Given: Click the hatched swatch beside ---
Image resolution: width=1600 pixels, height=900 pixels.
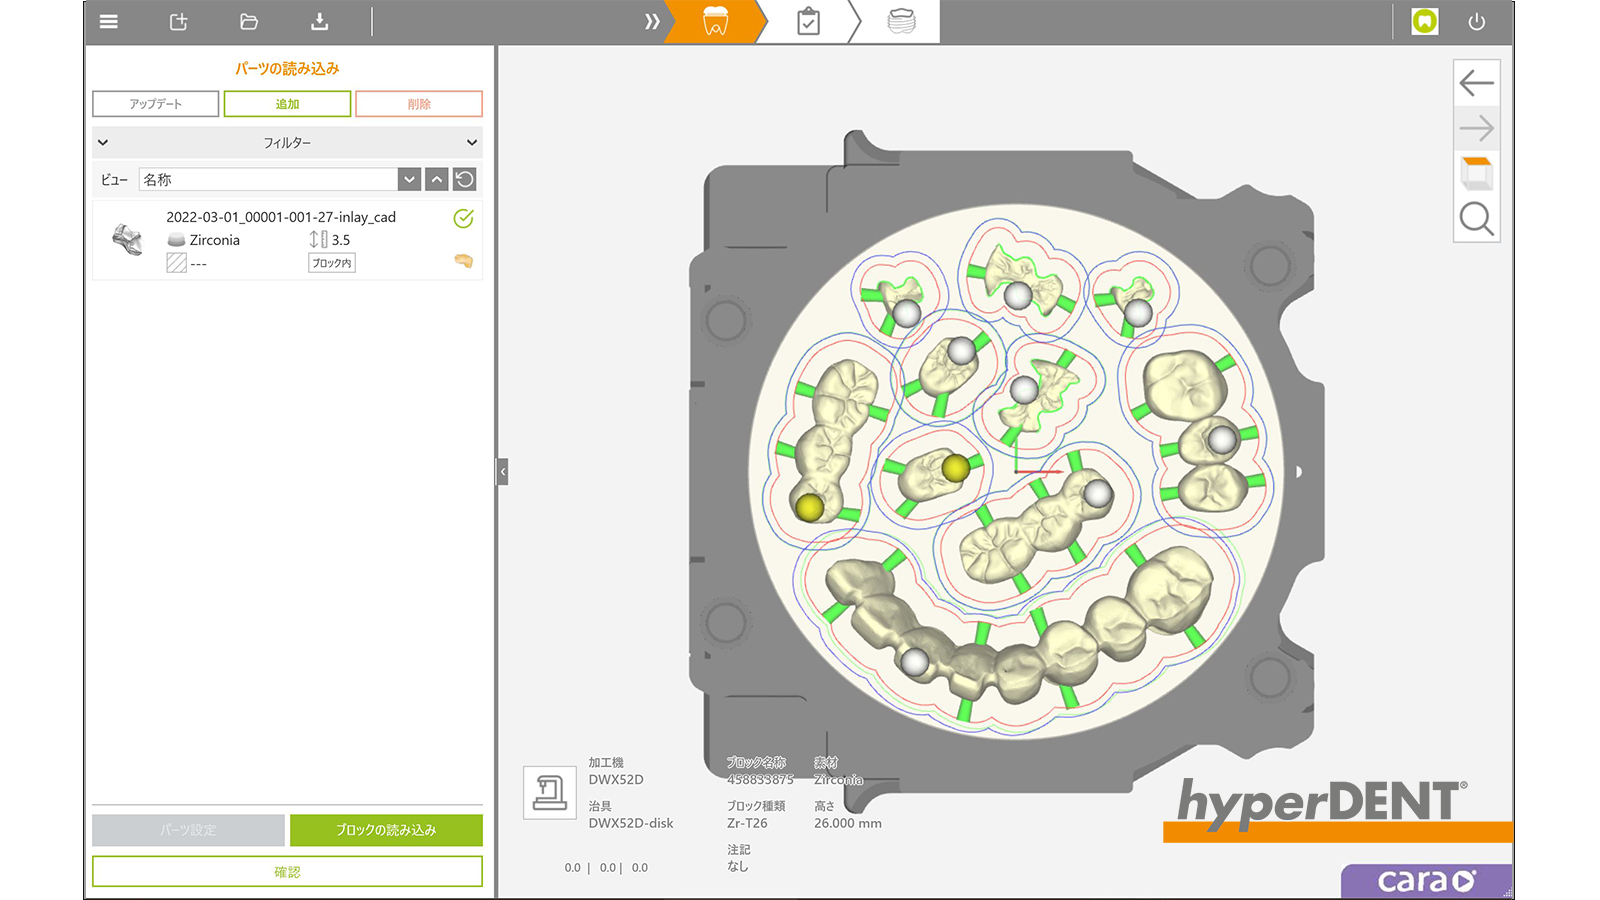Looking at the screenshot, I should 176,263.
